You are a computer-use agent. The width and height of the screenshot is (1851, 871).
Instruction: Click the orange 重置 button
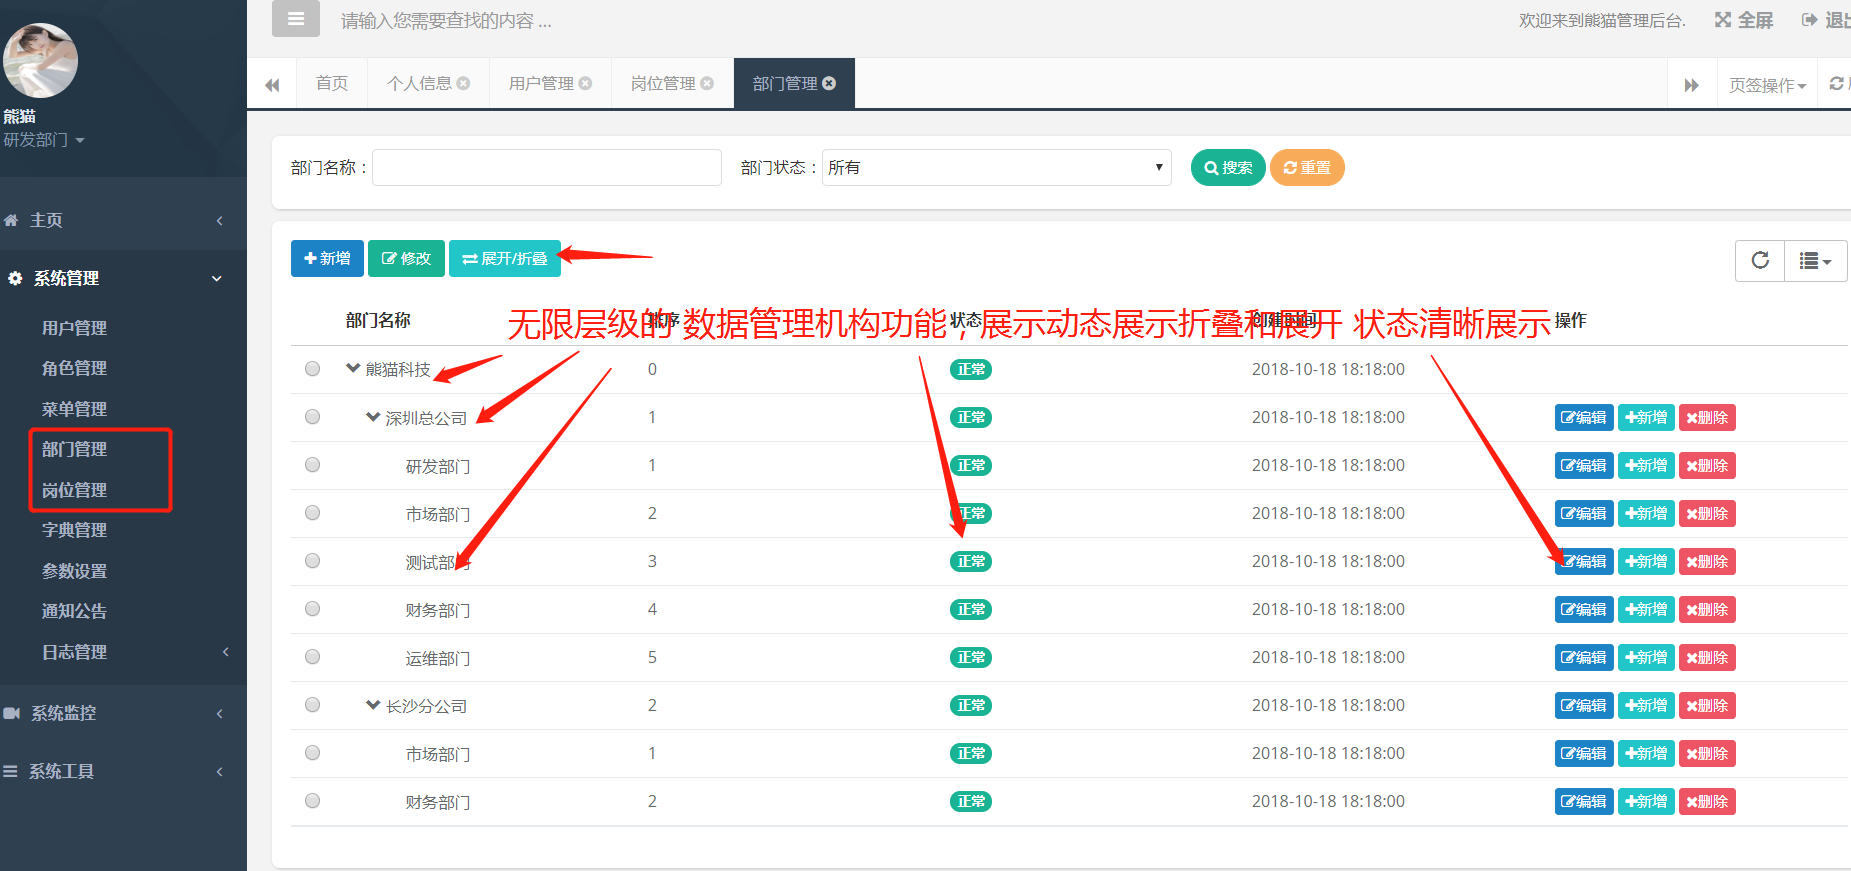(x=1307, y=168)
